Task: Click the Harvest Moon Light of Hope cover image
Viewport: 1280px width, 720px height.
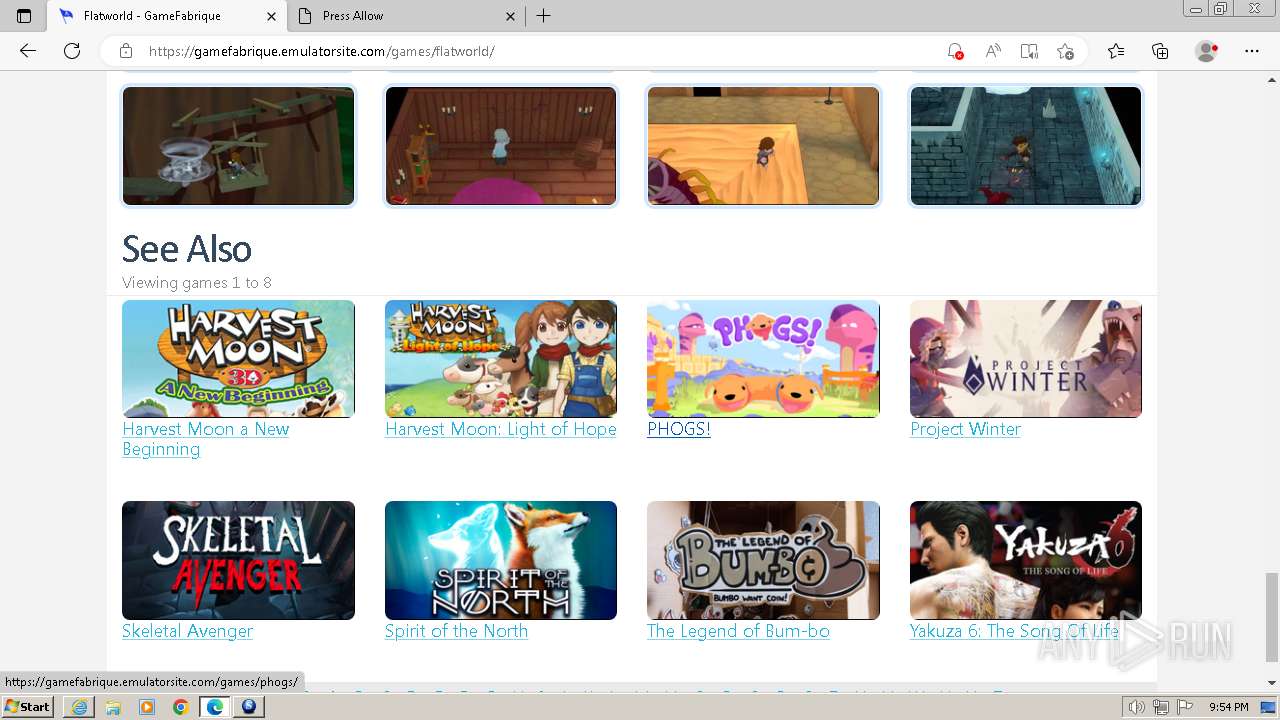Action: tap(501, 359)
